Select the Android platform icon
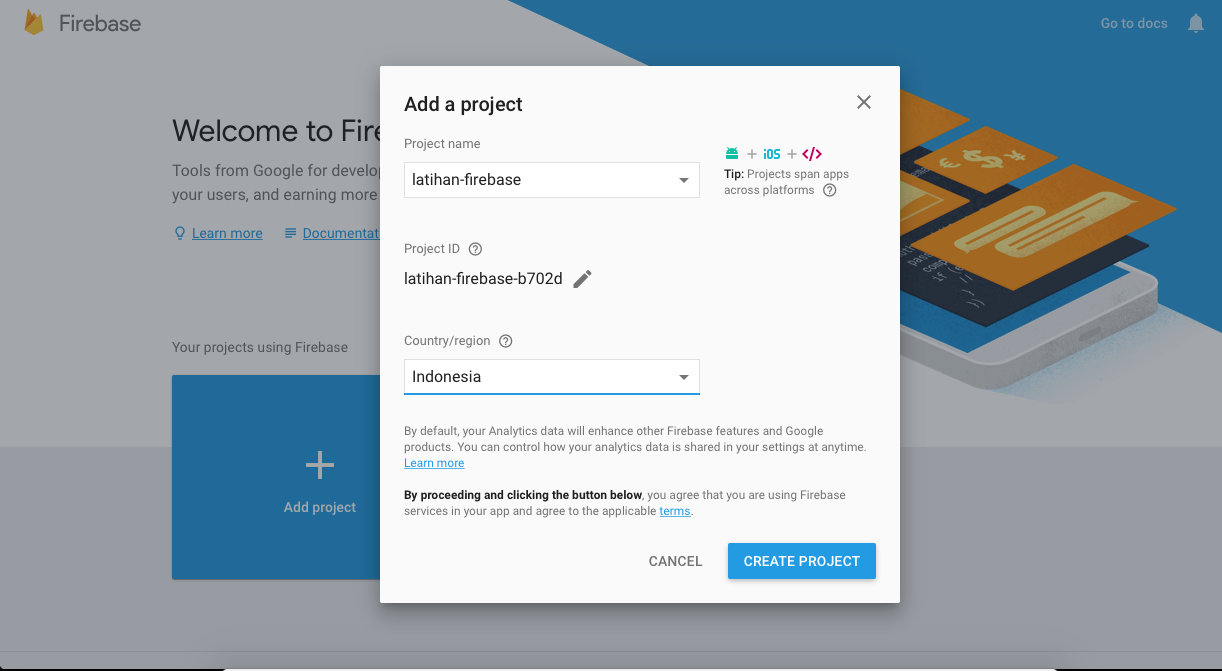1222x671 pixels. [x=732, y=153]
